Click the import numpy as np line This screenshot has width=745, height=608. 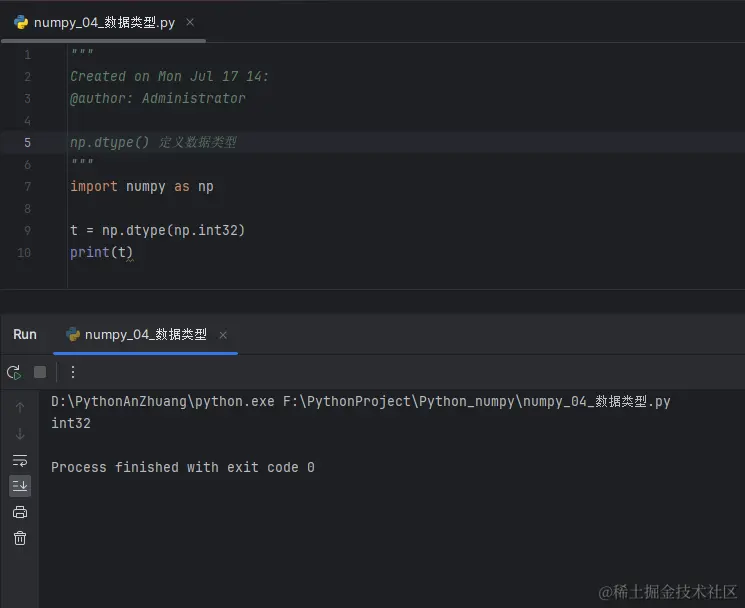tap(142, 187)
